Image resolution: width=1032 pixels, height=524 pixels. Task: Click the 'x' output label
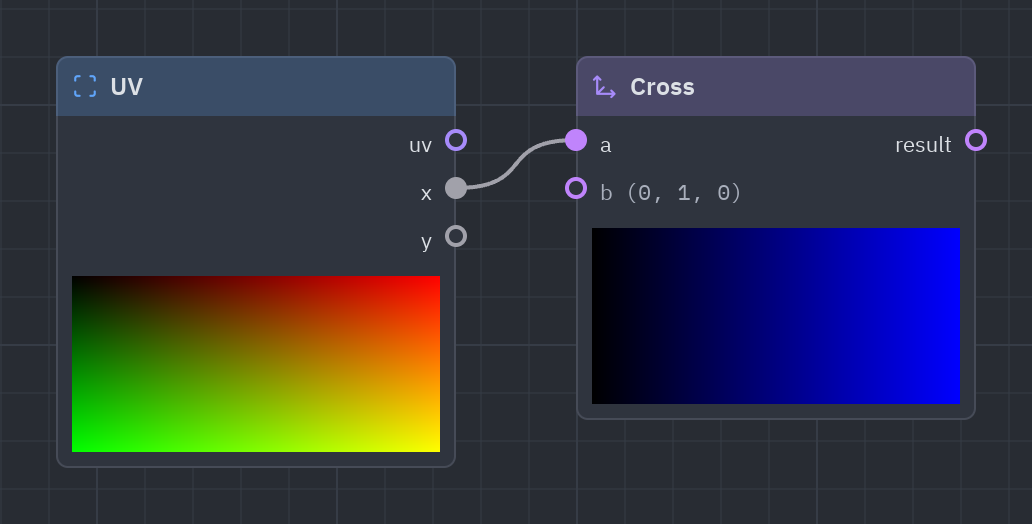coord(426,194)
